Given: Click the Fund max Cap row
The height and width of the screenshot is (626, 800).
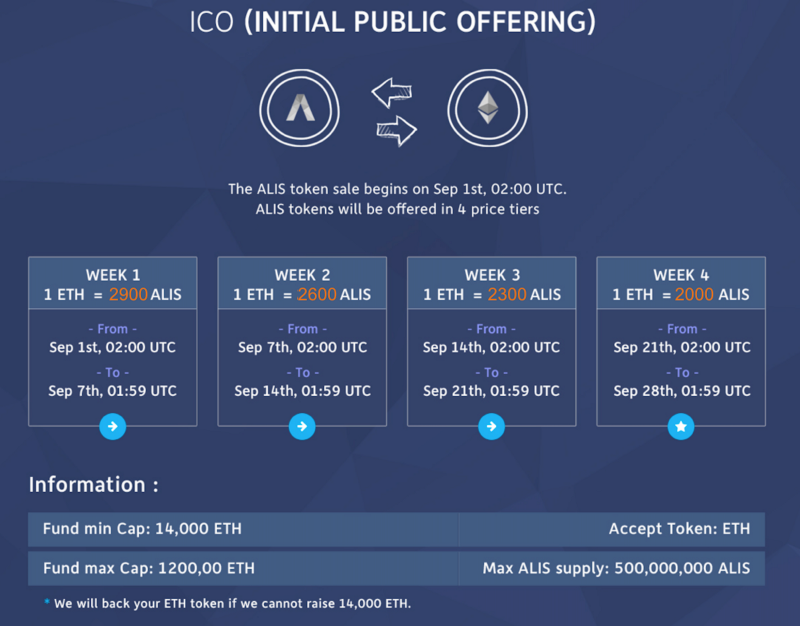Looking at the screenshot, I should coord(243,568).
